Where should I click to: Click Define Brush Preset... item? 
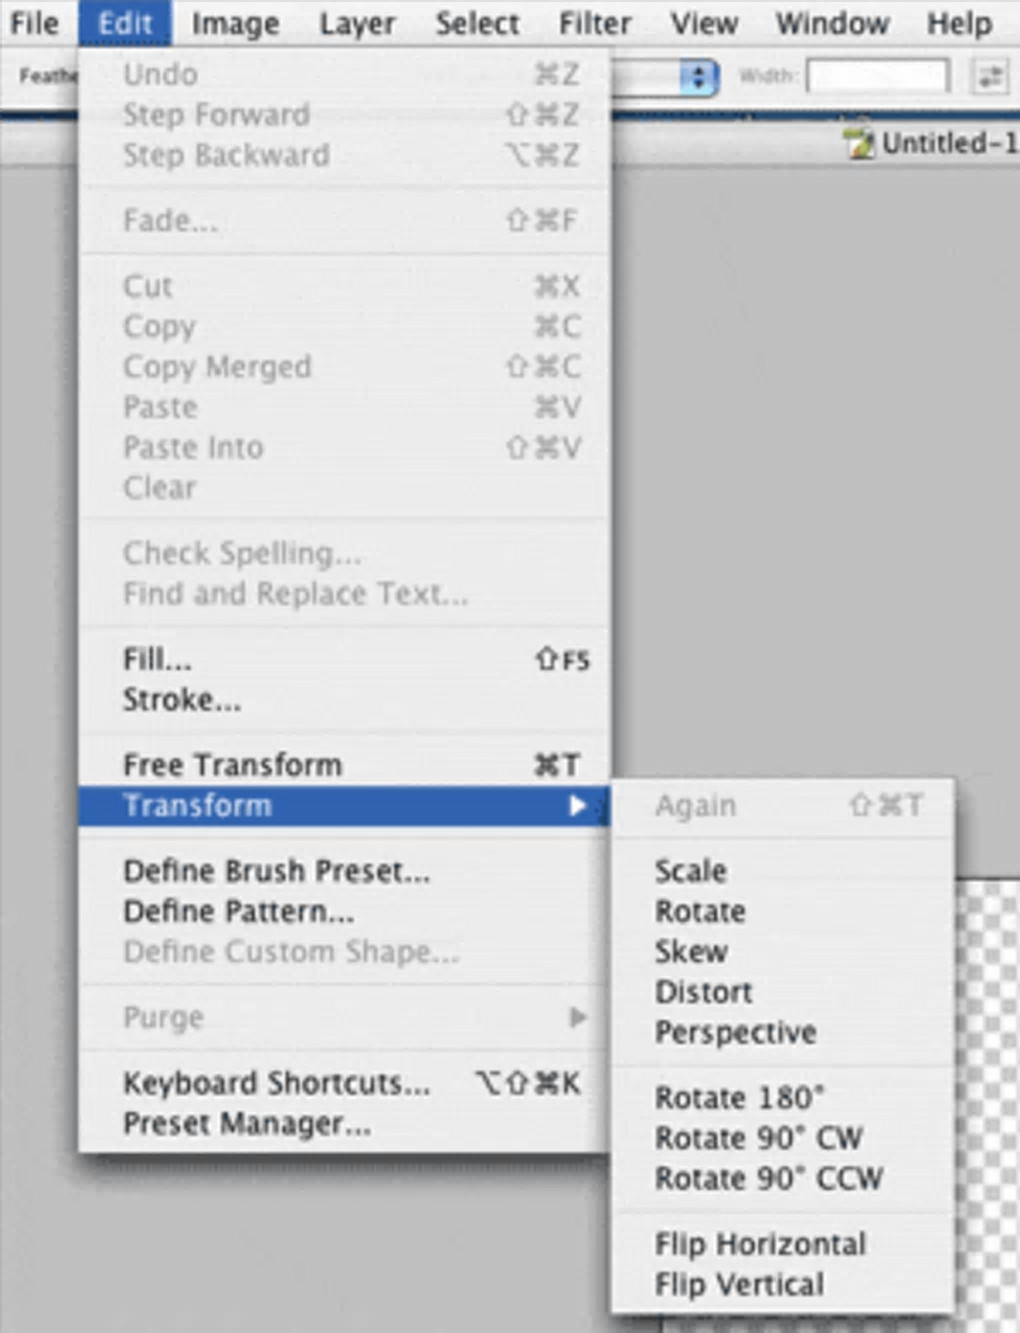point(276,871)
